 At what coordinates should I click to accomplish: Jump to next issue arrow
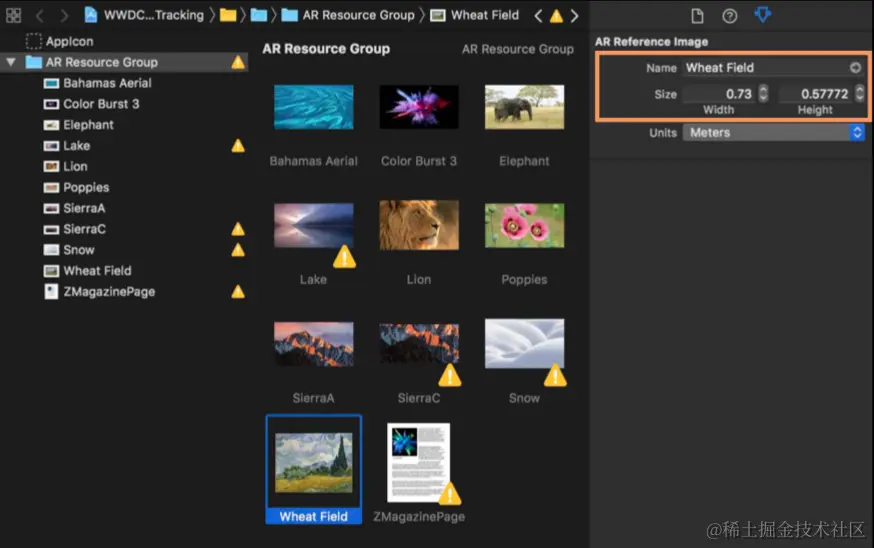(574, 16)
